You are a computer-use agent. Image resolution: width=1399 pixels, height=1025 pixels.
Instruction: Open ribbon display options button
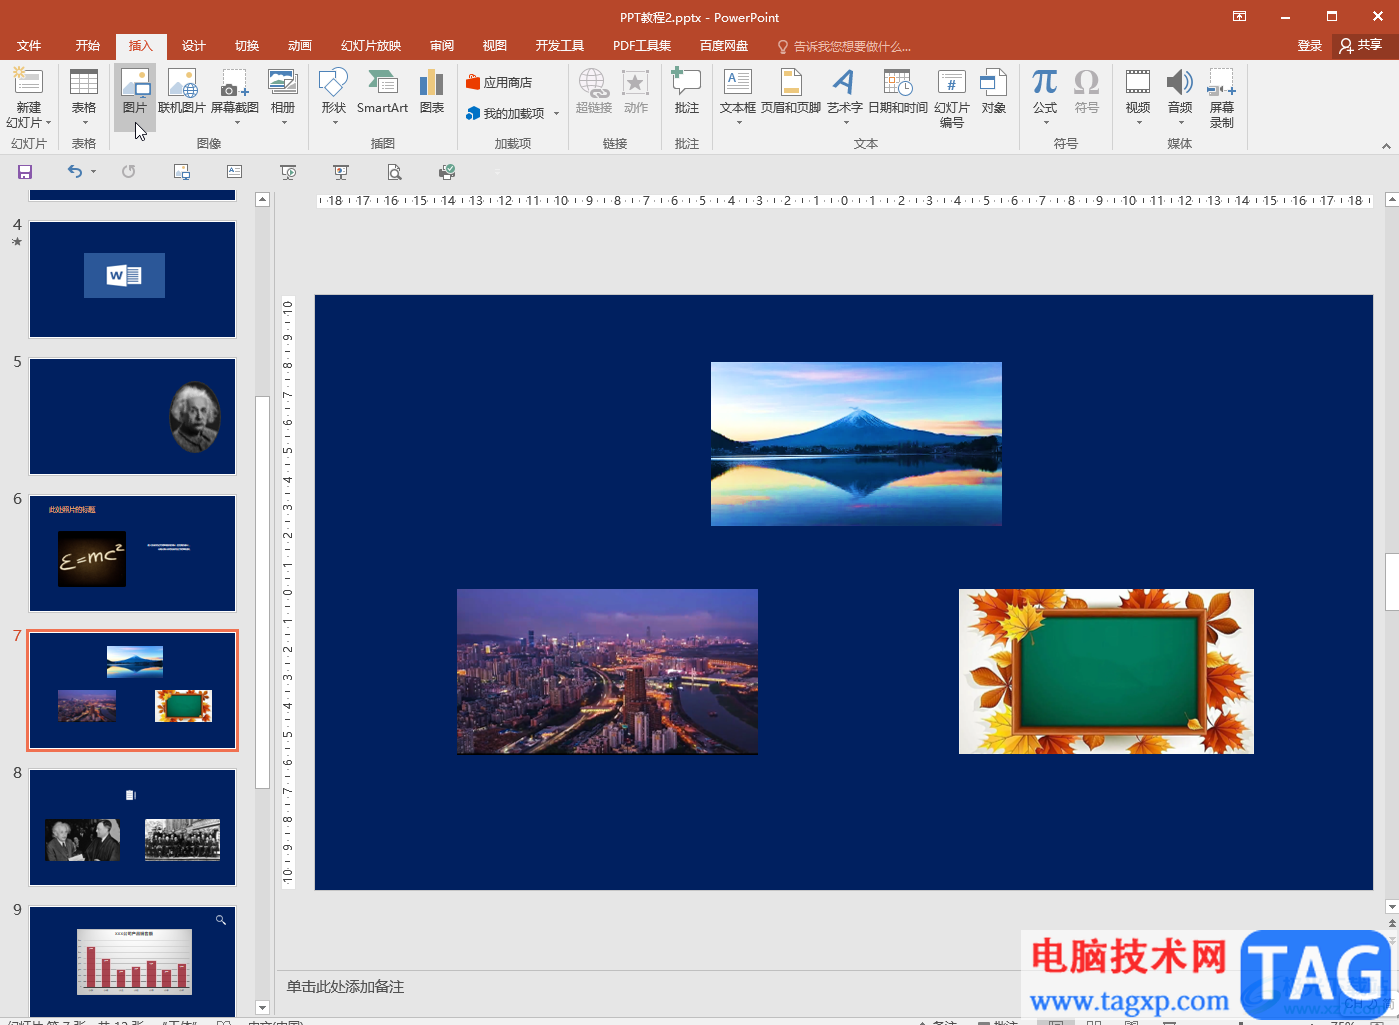click(x=1240, y=17)
